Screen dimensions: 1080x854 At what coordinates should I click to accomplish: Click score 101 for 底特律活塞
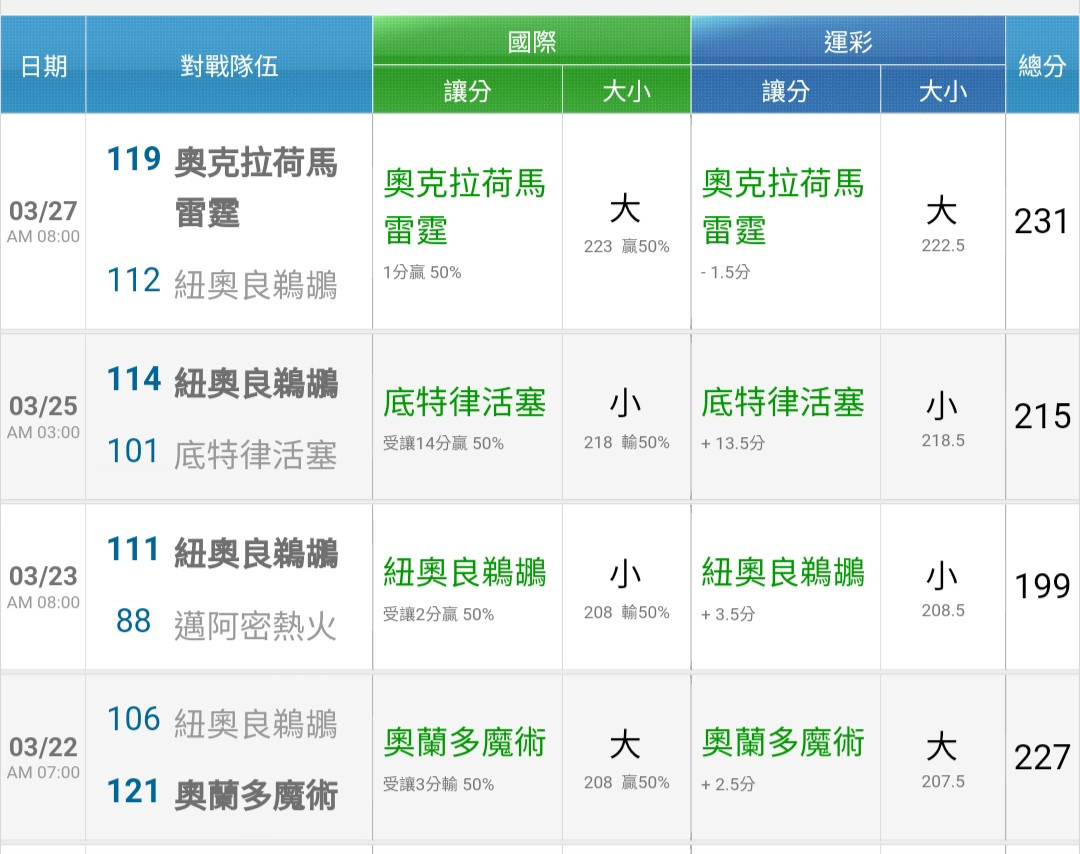(134, 451)
